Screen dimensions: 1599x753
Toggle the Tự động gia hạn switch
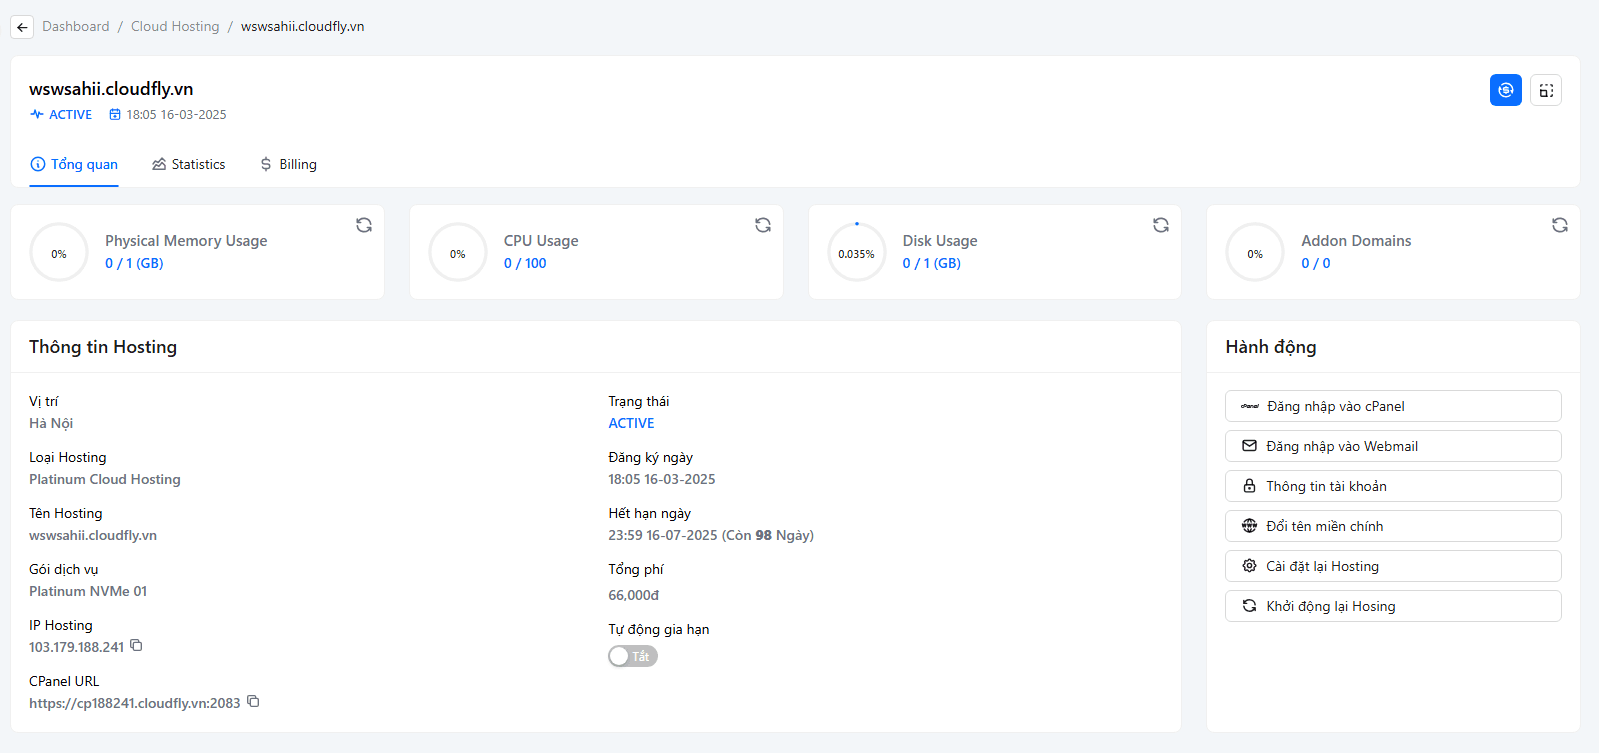point(632,656)
